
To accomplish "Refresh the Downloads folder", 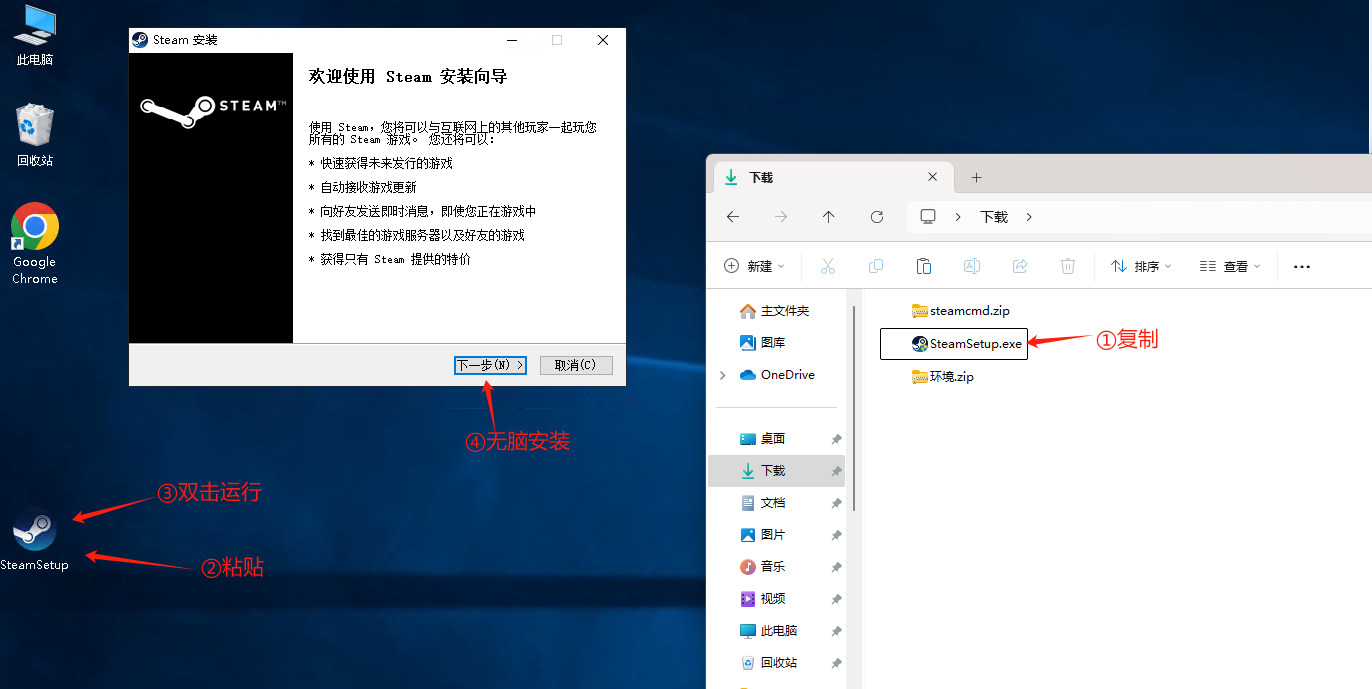I will (x=877, y=217).
